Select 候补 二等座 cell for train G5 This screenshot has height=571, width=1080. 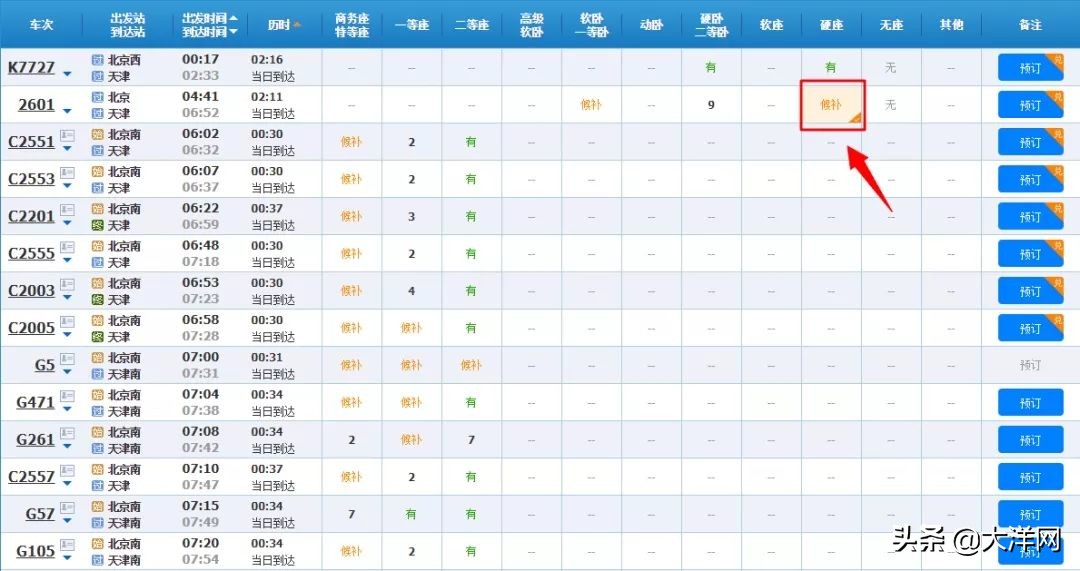471,365
